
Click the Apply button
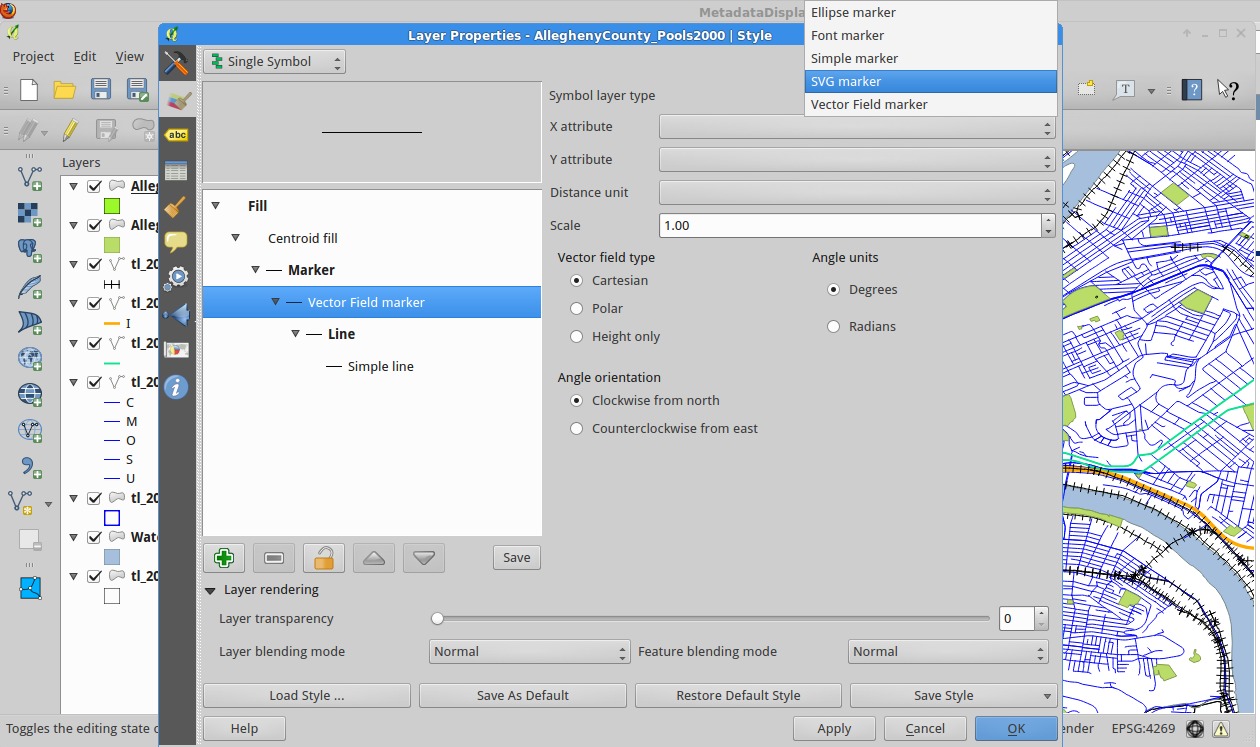[x=834, y=729]
